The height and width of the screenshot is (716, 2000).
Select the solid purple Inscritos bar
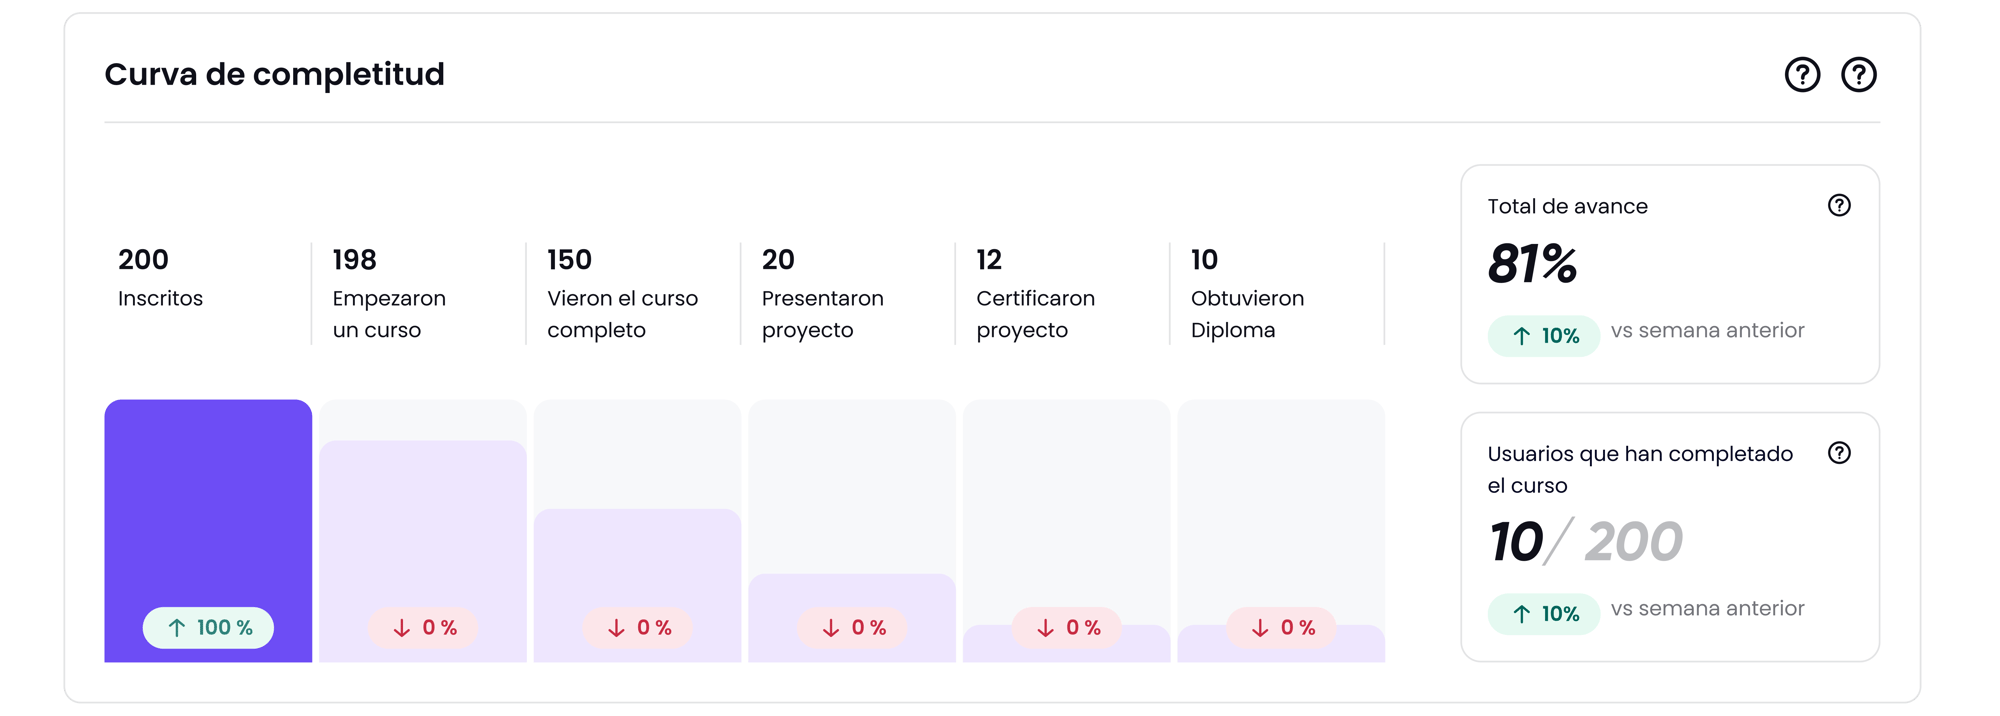(208, 500)
